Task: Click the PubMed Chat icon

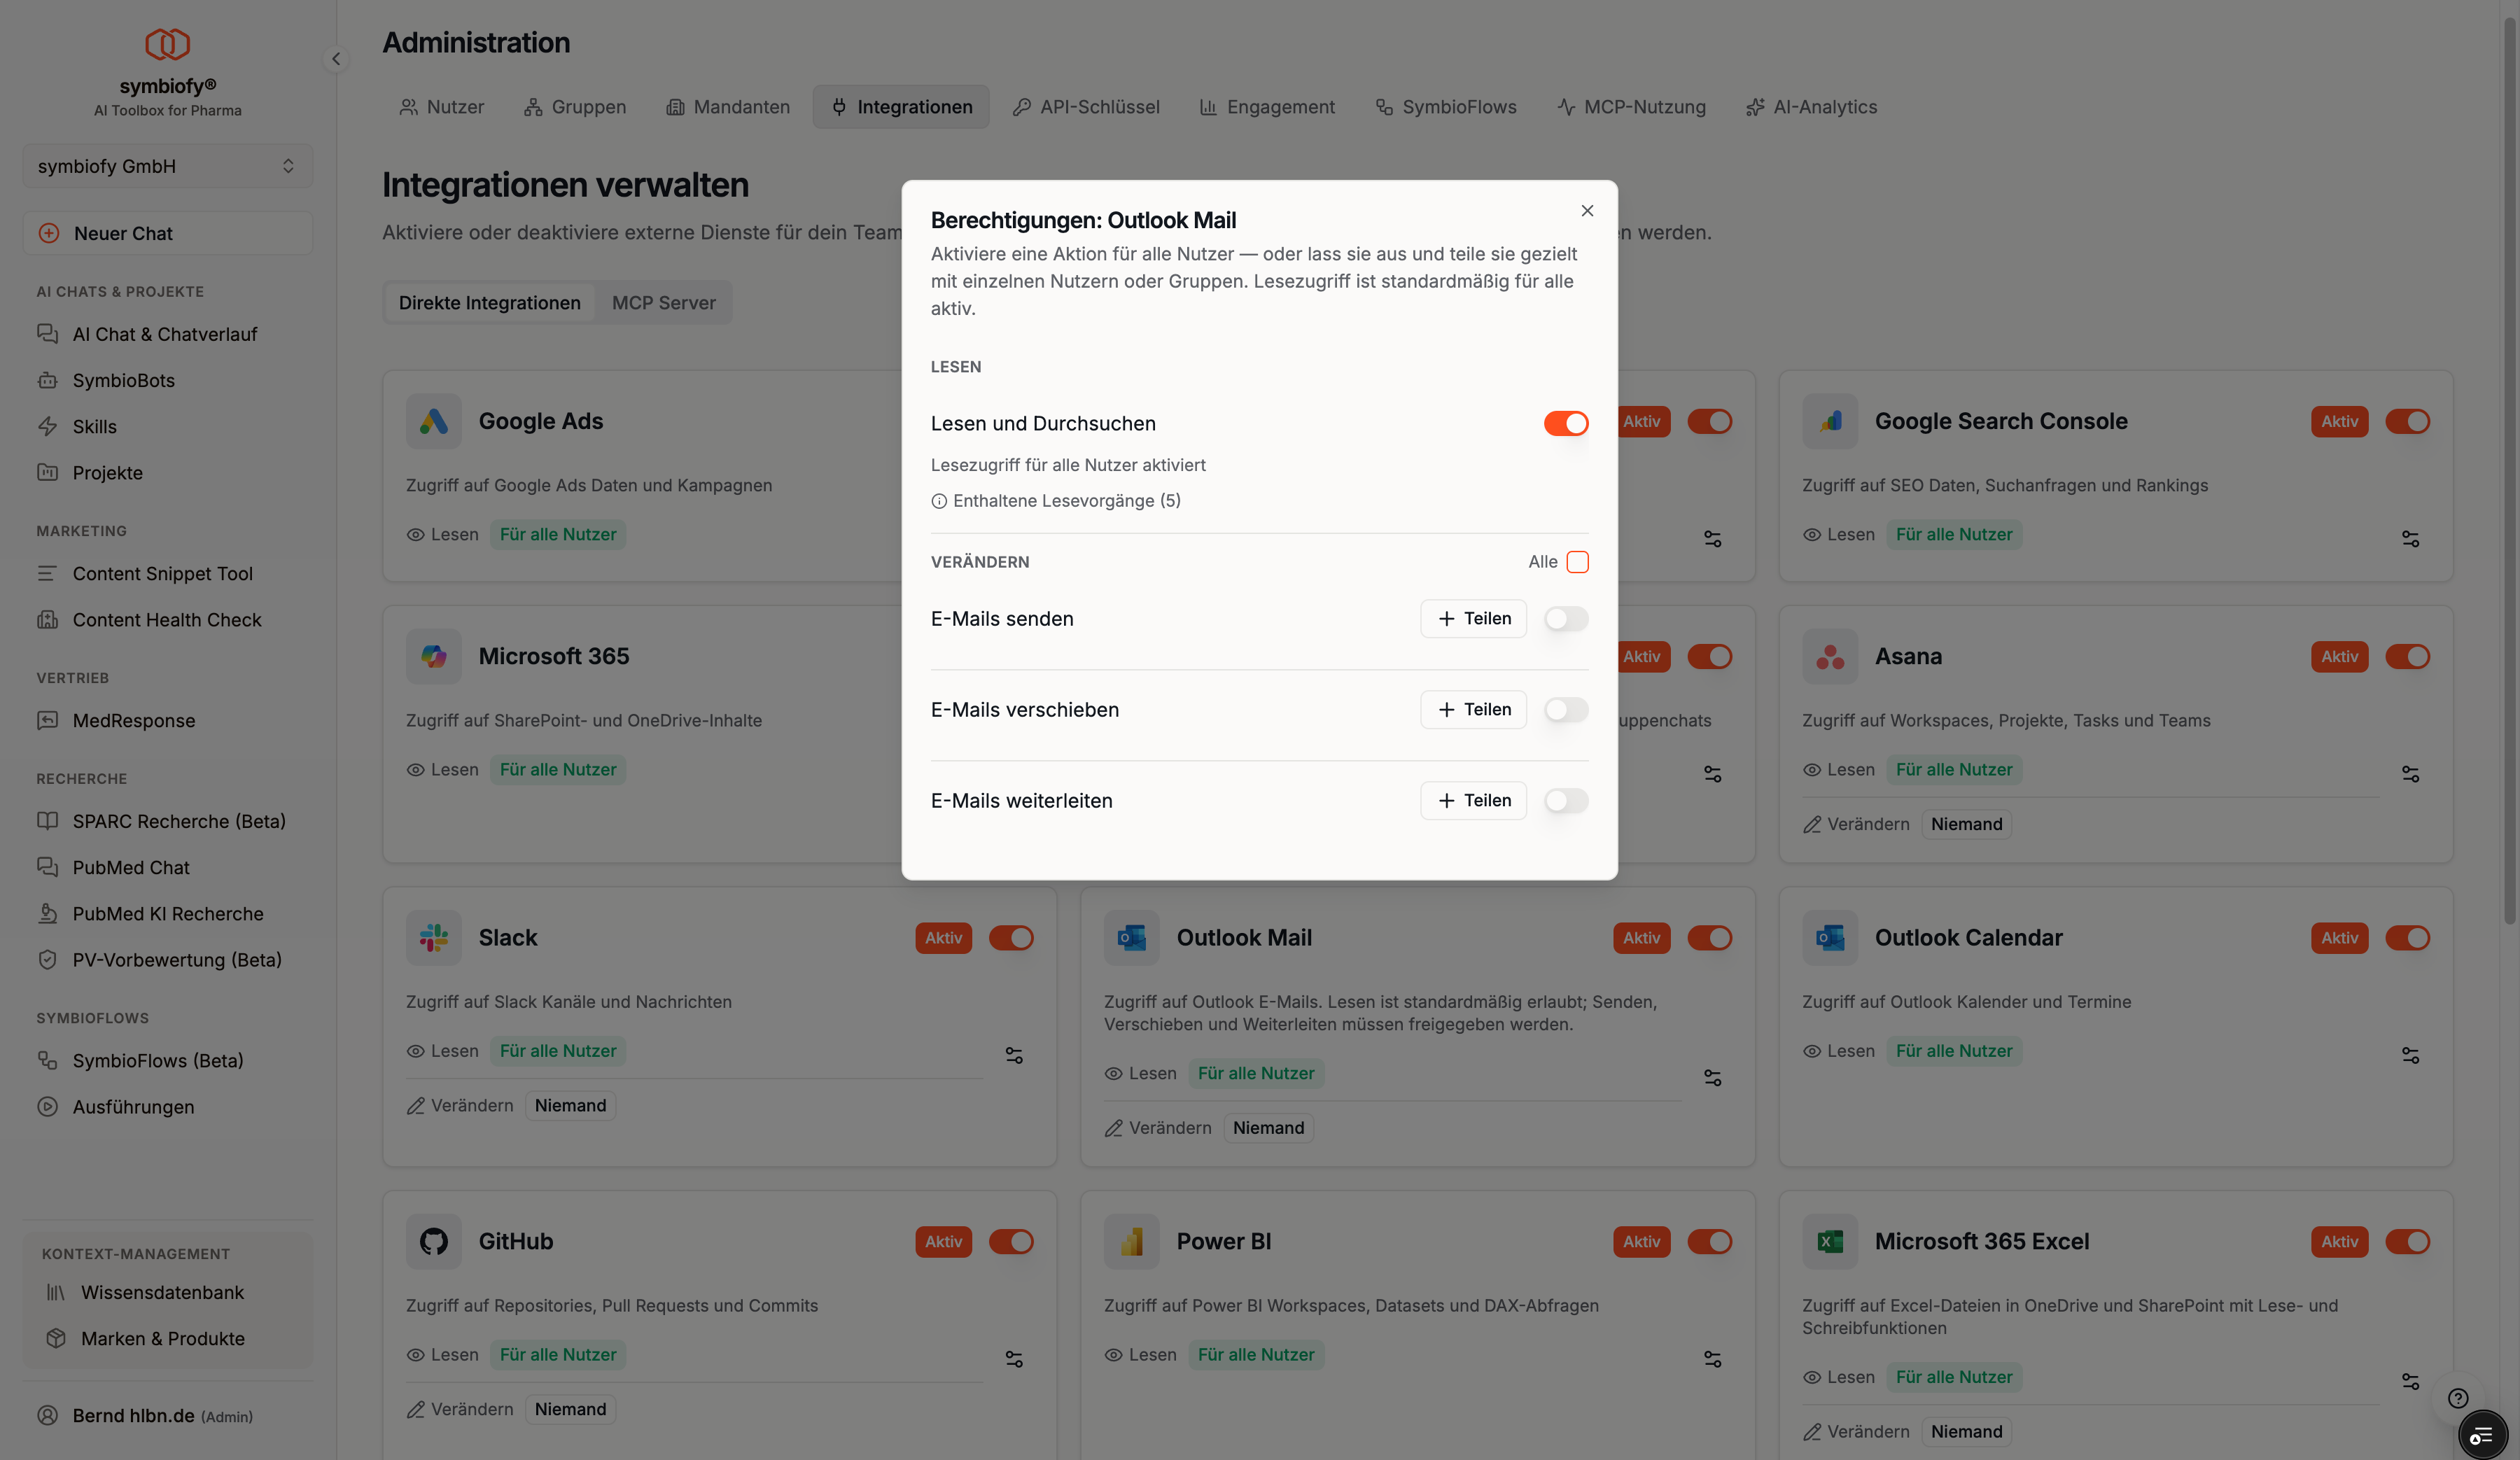Action: (47, 867)
